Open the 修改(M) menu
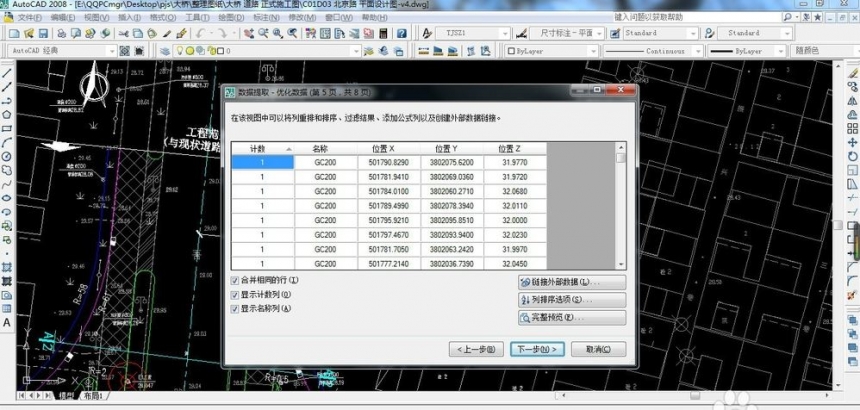Image resolution: width=860 pixels, height=410 pixels. [x=302, y=18]
